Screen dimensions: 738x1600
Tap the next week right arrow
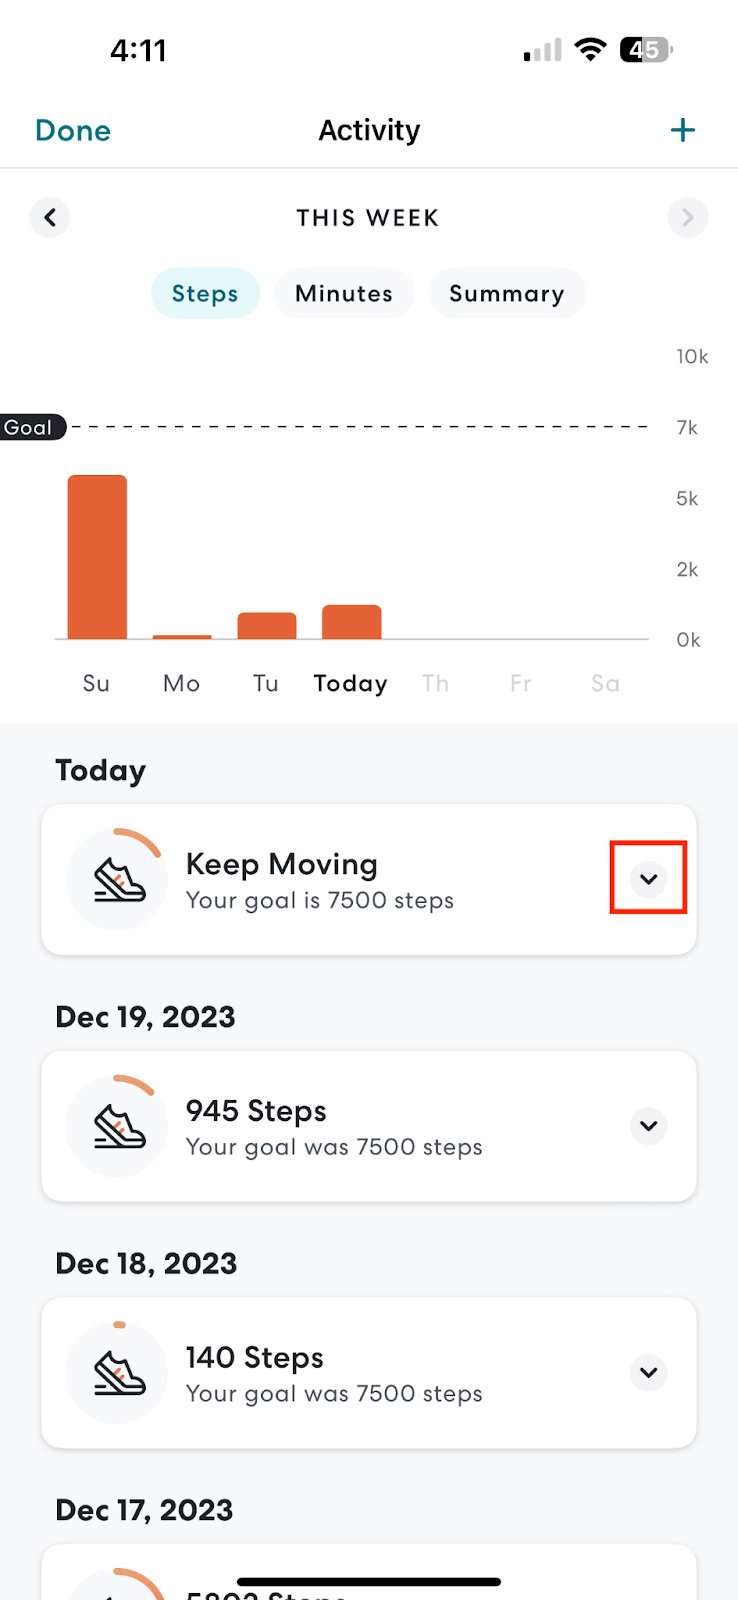[x=687, y=217]
